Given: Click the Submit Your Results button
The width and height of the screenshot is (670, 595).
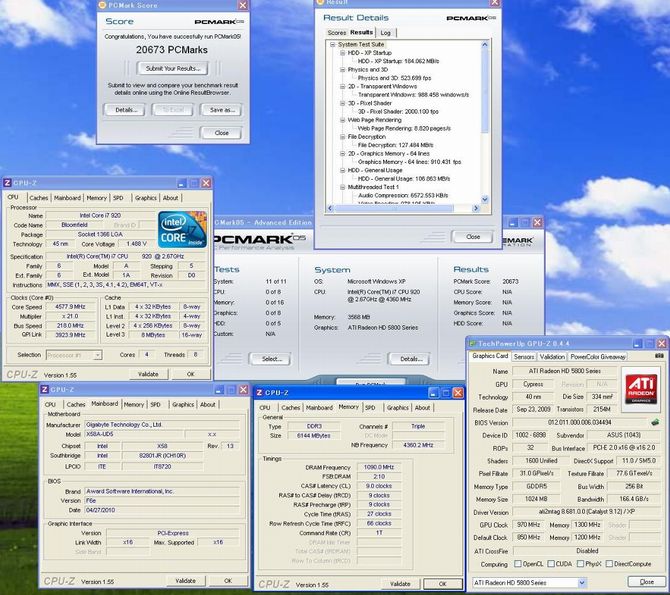Looking at the screenshot, I should point(173,68).
